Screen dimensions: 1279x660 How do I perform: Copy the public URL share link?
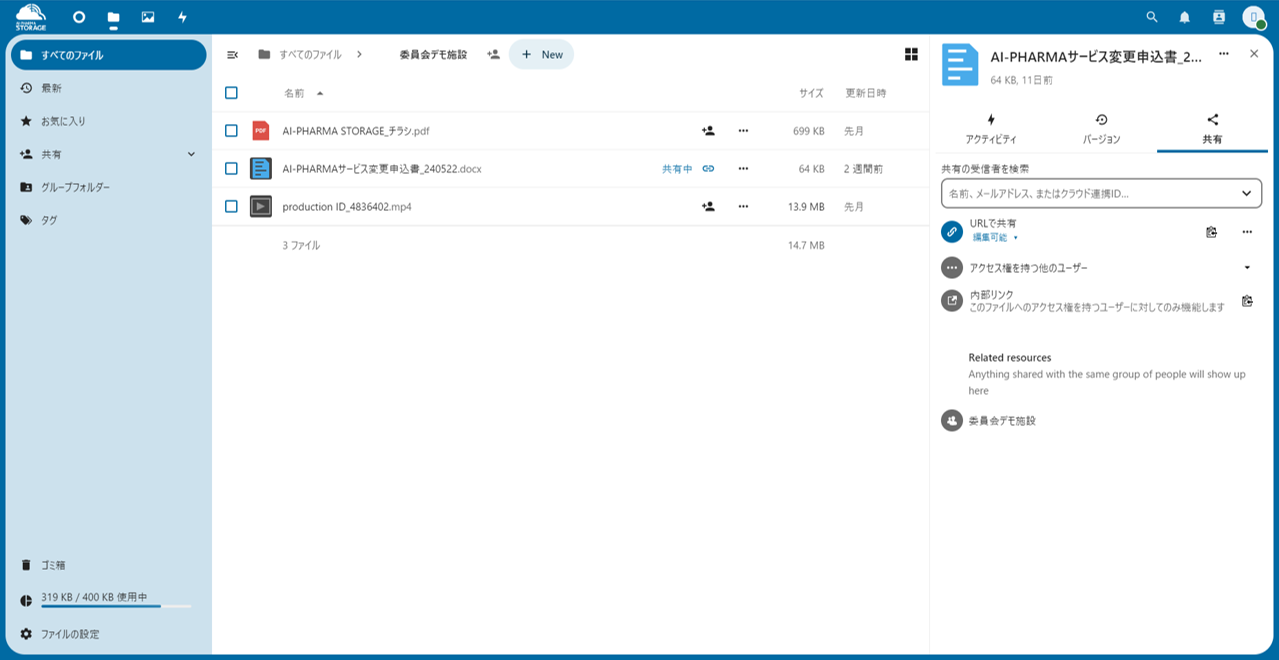coord(1211,232)
